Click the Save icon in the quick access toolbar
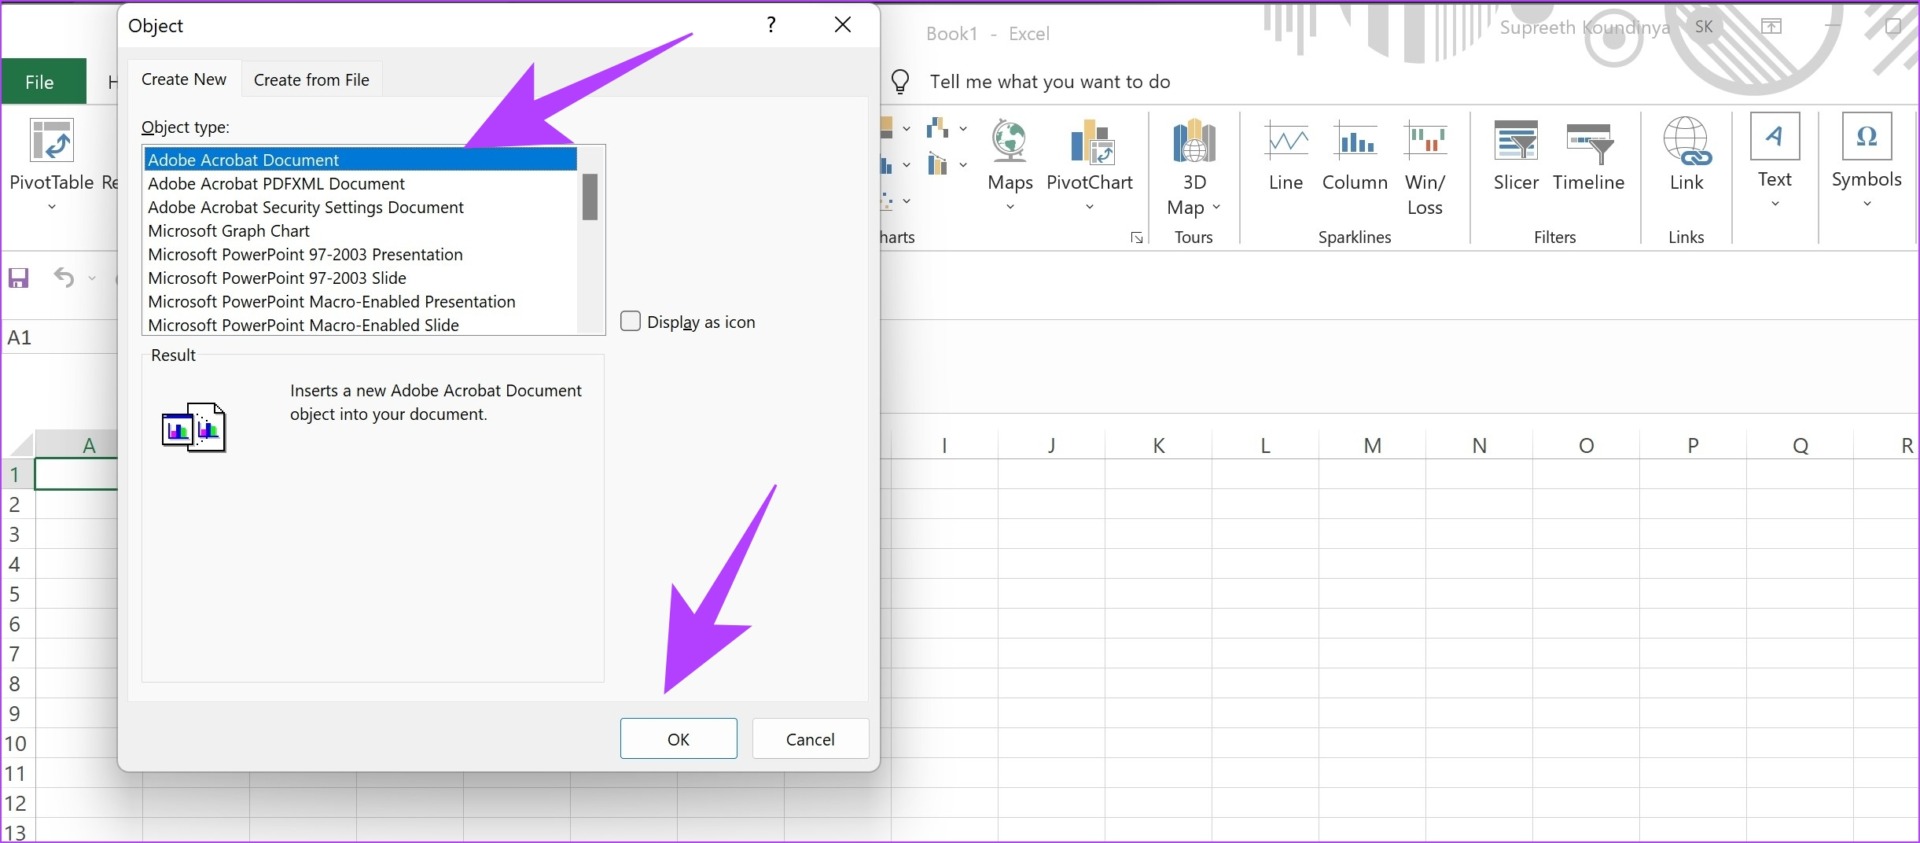Screen dimensions: 1920x843 tap(19, 278)
